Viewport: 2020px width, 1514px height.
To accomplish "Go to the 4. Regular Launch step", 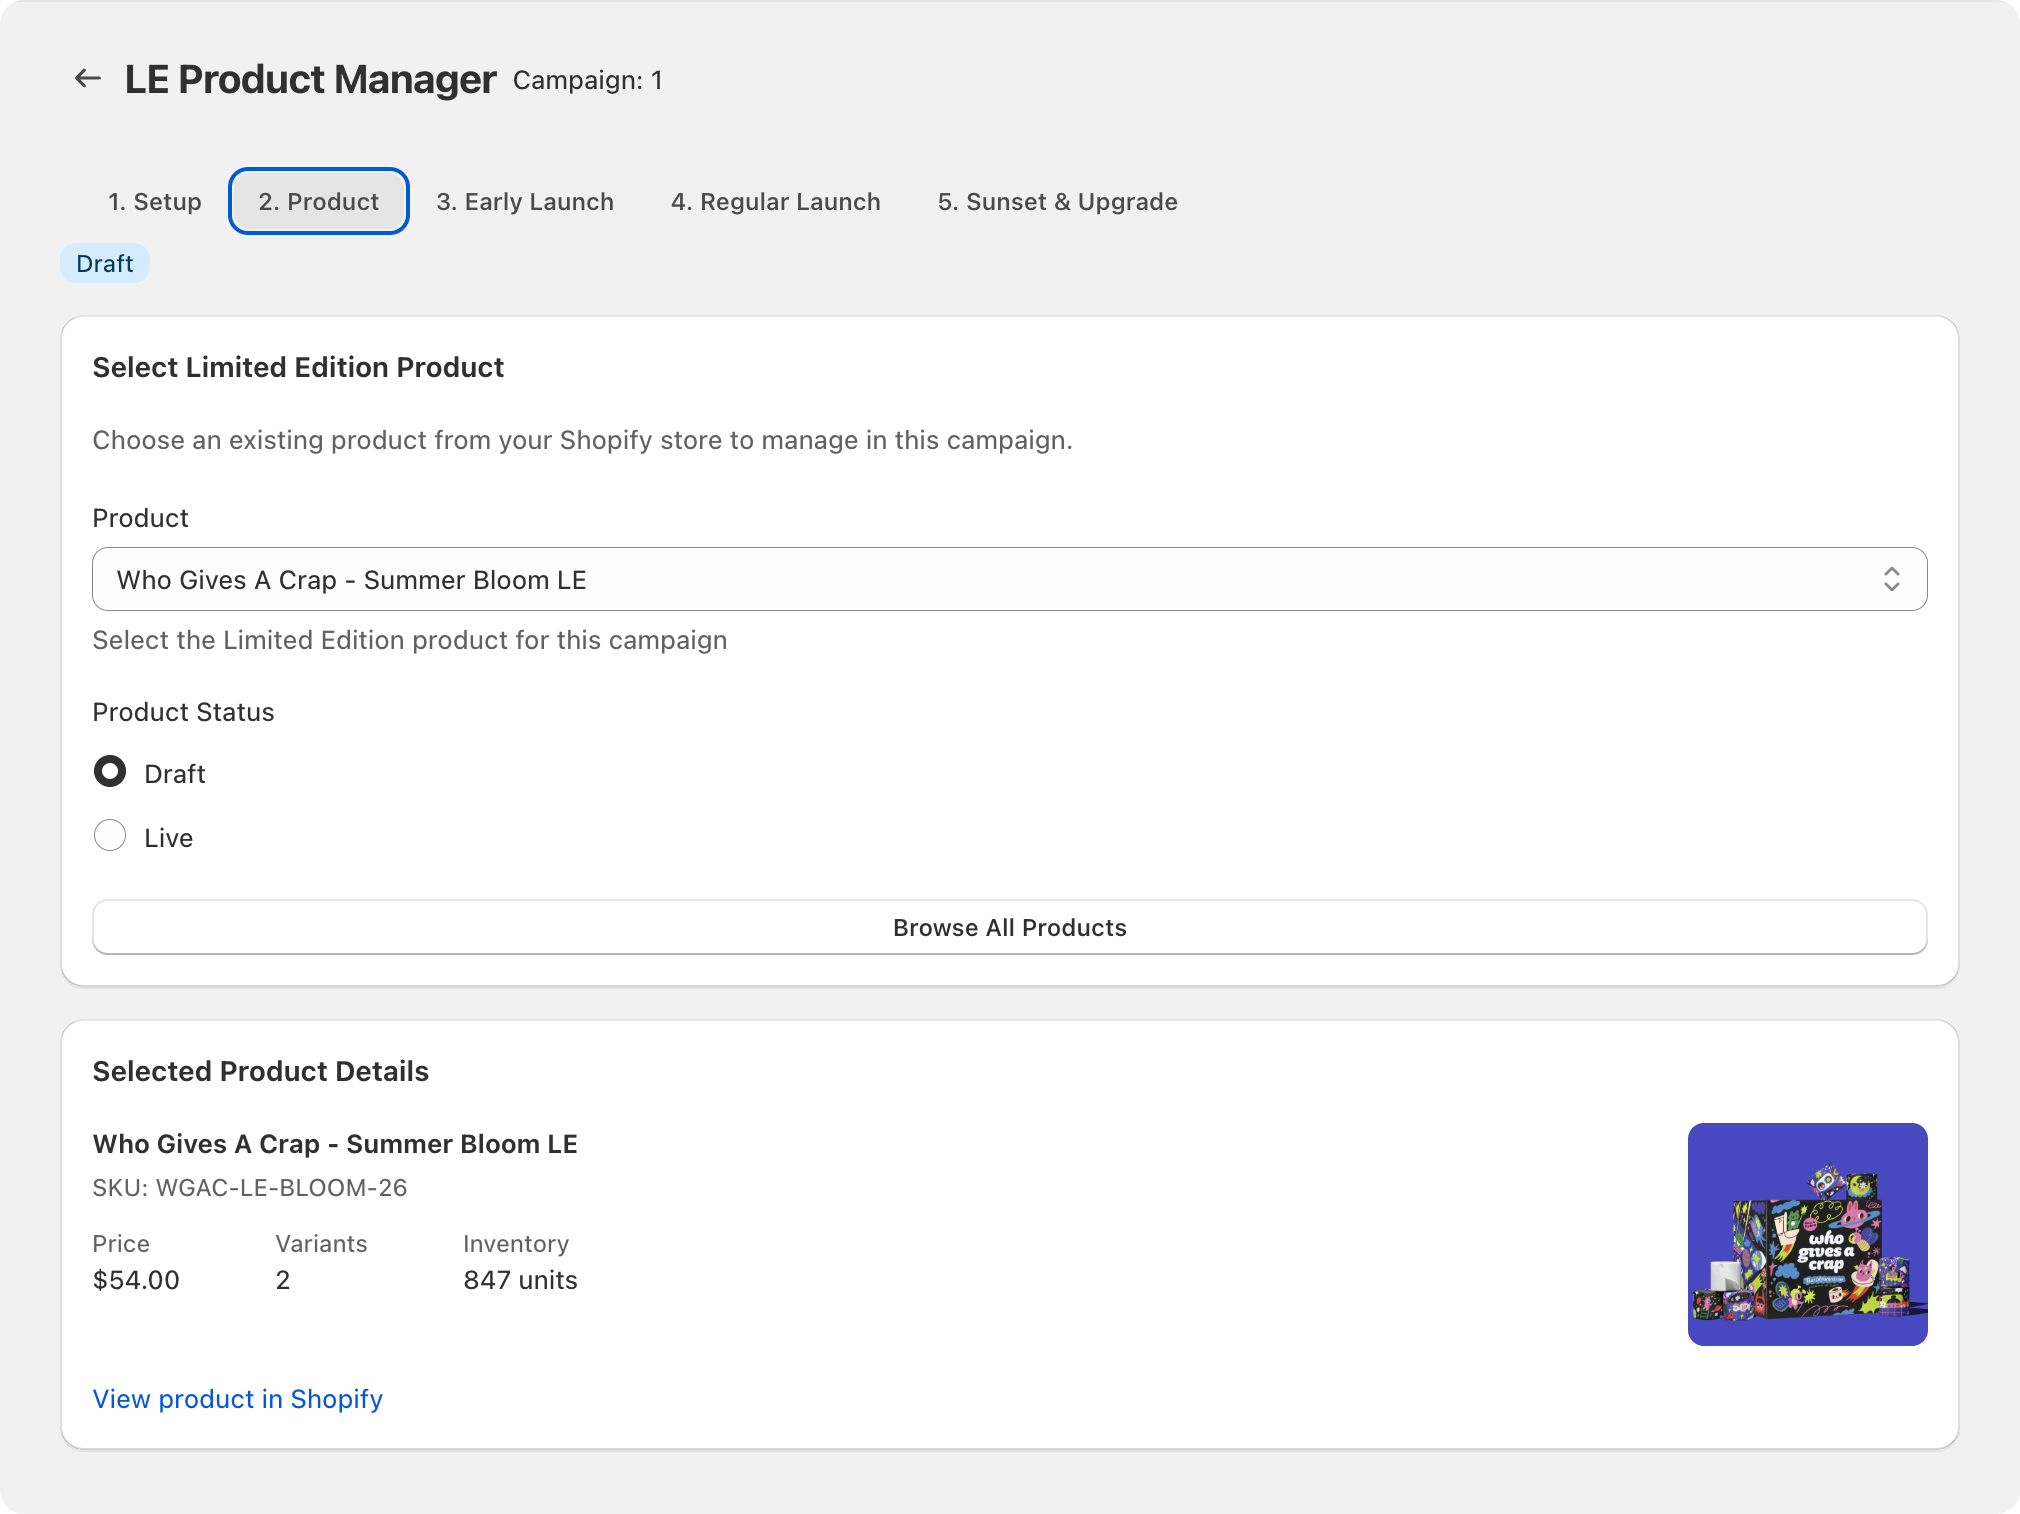I will pos(776,201).
